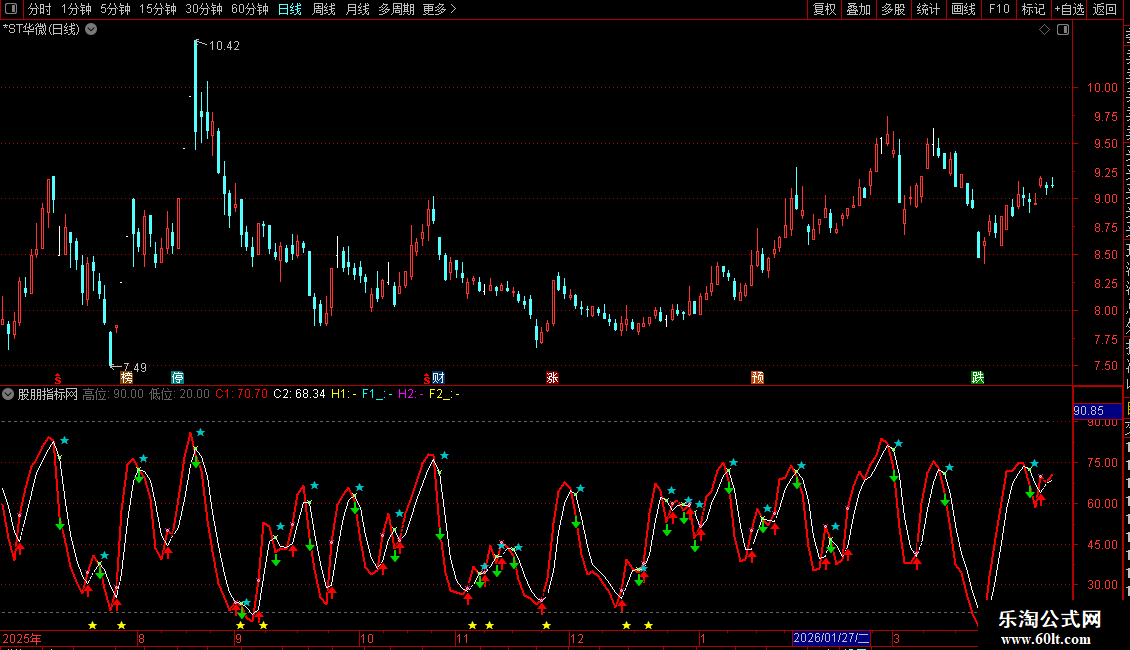1130x650 pixels.
Task: Click the 2026/01/27/二 date marker
Action: point(832,638)
